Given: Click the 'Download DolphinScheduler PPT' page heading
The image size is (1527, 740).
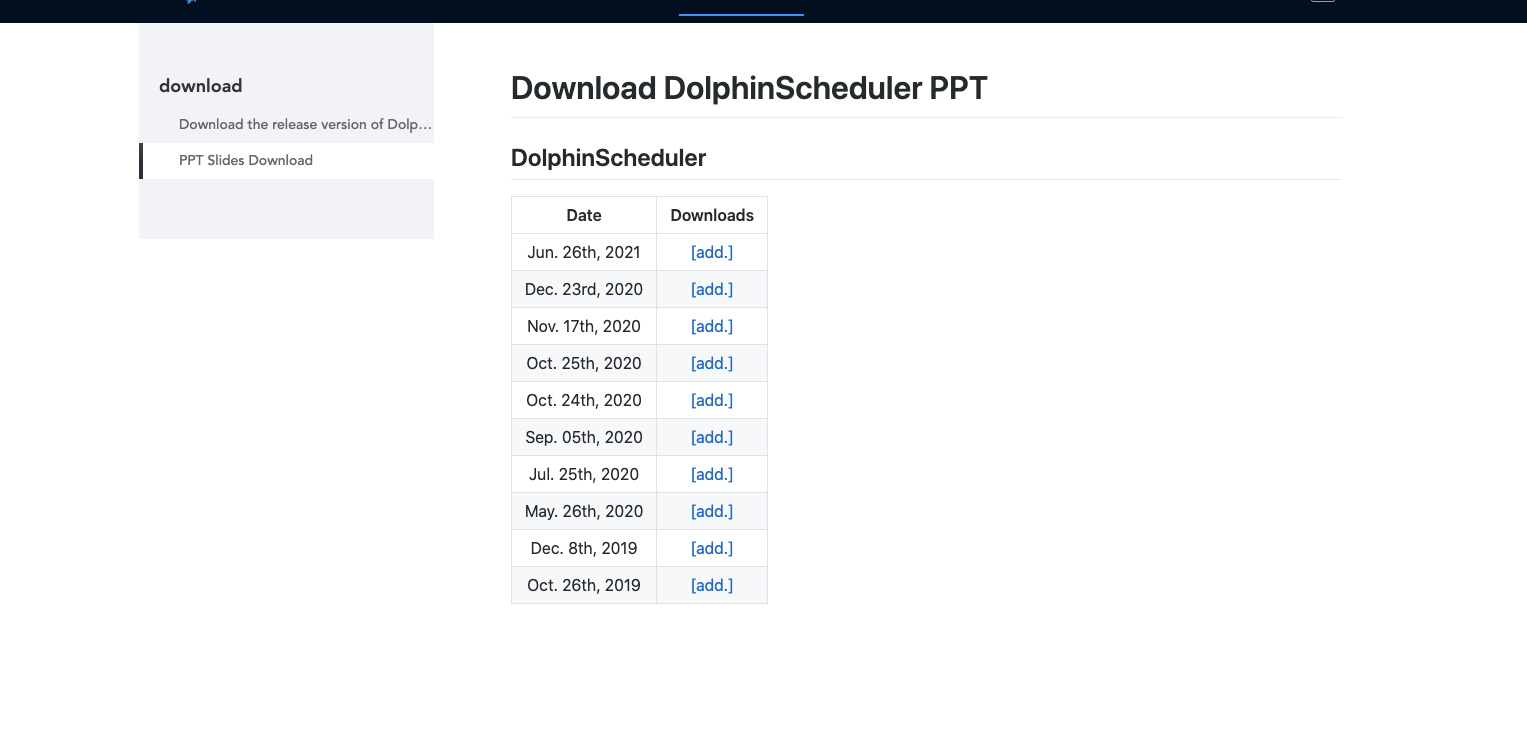Looking at the screenshot, I should (x=749, y=88).
